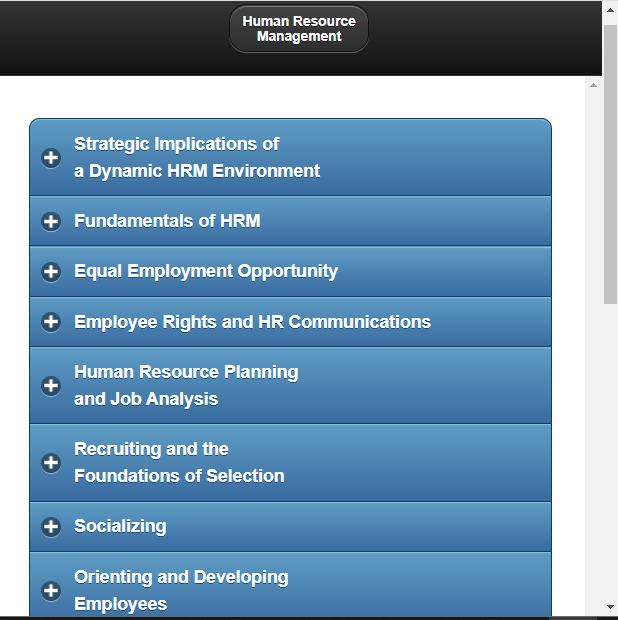Click the plus icon next to Employee Rights
This screenshot has height=620, width=618.
tap(51, 322)
